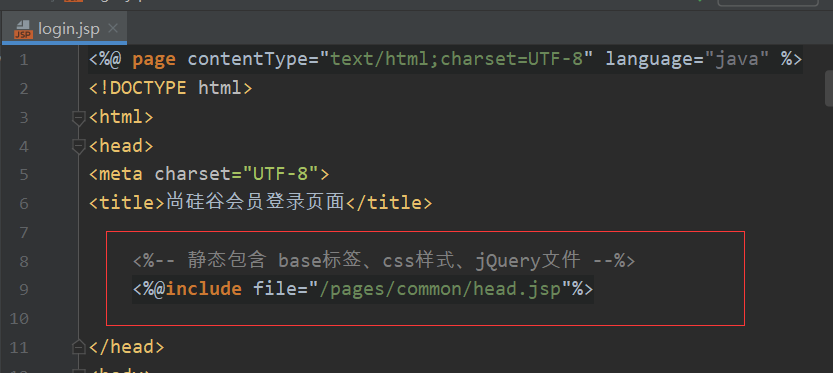833x373 pixels.
Task: Collapse the <head> fold marker on line 4
Action: point(79,146)
